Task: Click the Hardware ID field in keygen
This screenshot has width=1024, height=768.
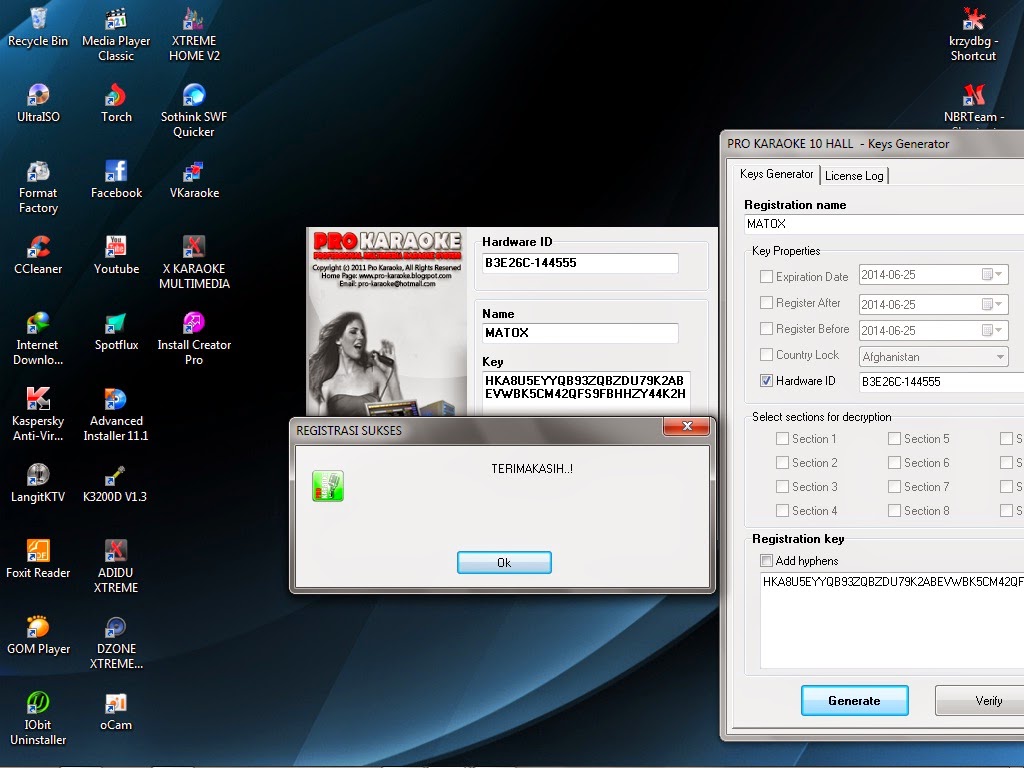Action: click(x=942, y=381)
